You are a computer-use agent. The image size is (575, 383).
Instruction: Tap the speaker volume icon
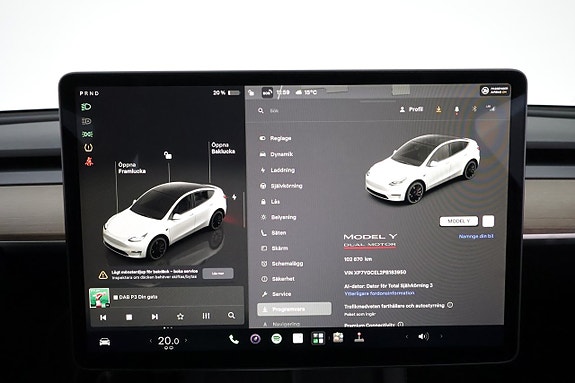[x=424, y=336]
